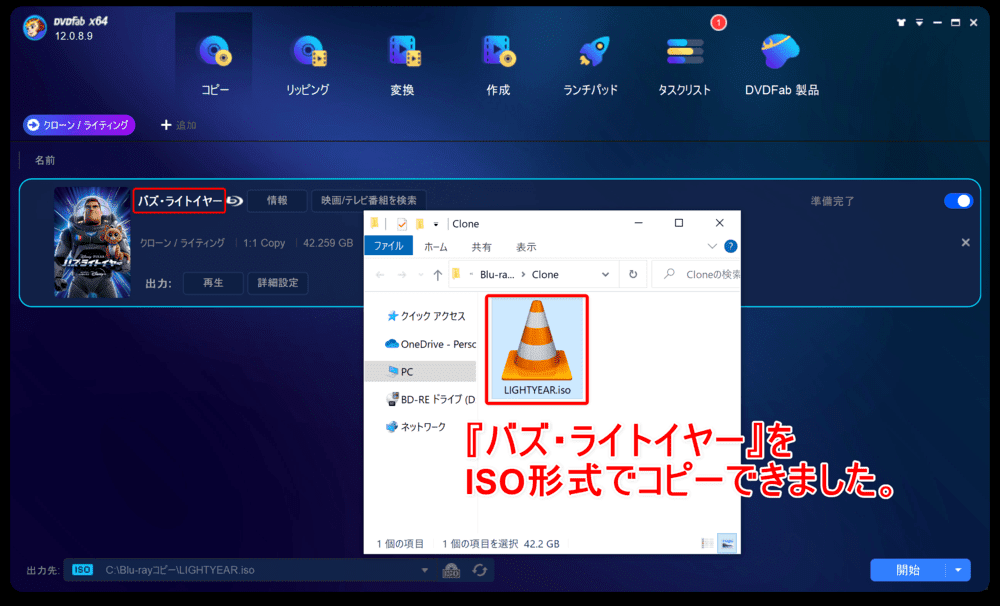This screenshot has height=606, width=1000.
Task: Click the refresh icon beside the output path
Action: [x=480, y=570]
